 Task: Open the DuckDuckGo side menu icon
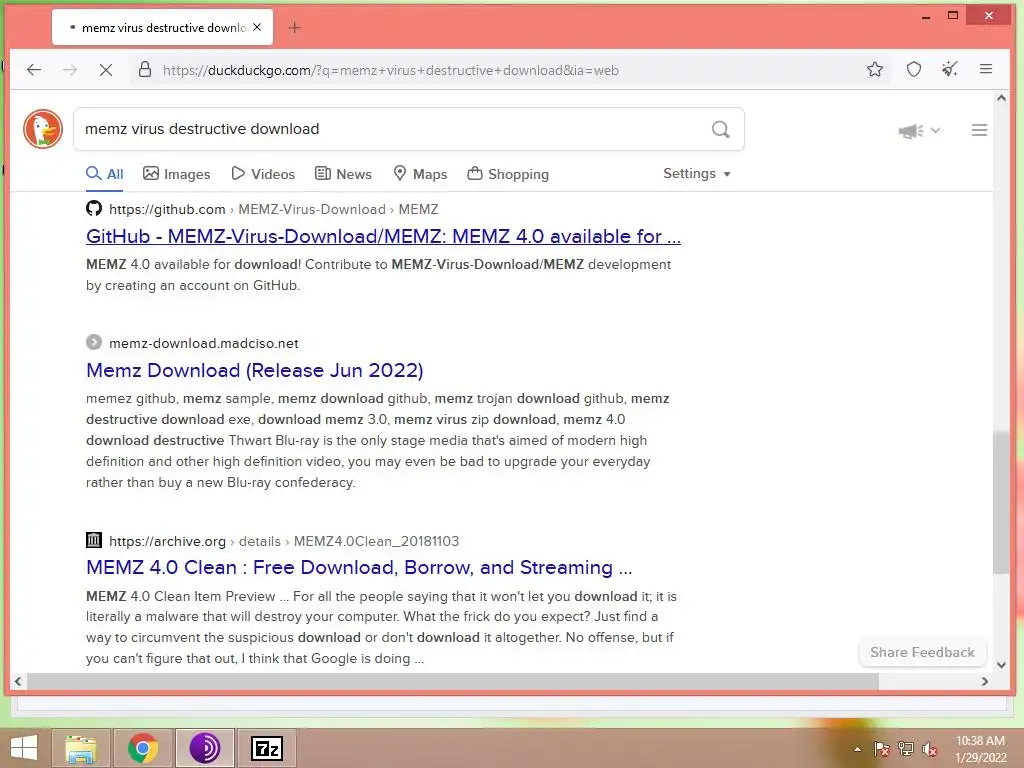979,130
